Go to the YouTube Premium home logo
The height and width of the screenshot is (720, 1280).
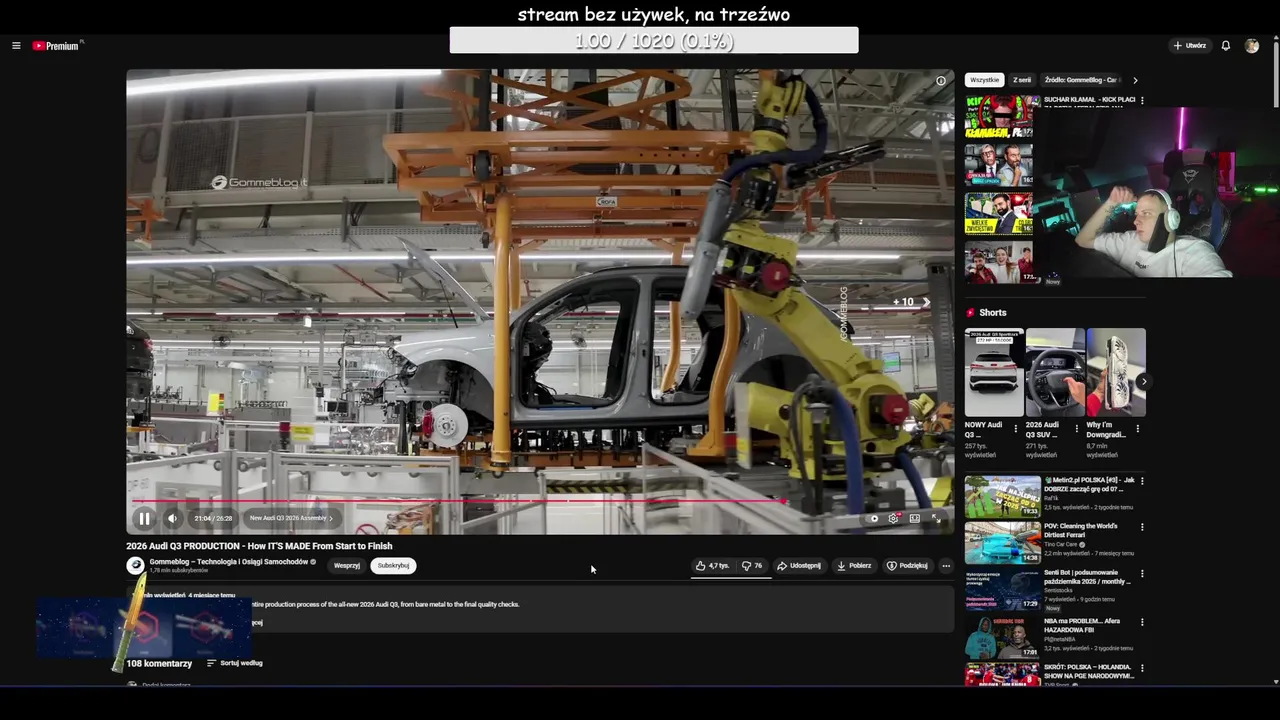pos(56,46)
